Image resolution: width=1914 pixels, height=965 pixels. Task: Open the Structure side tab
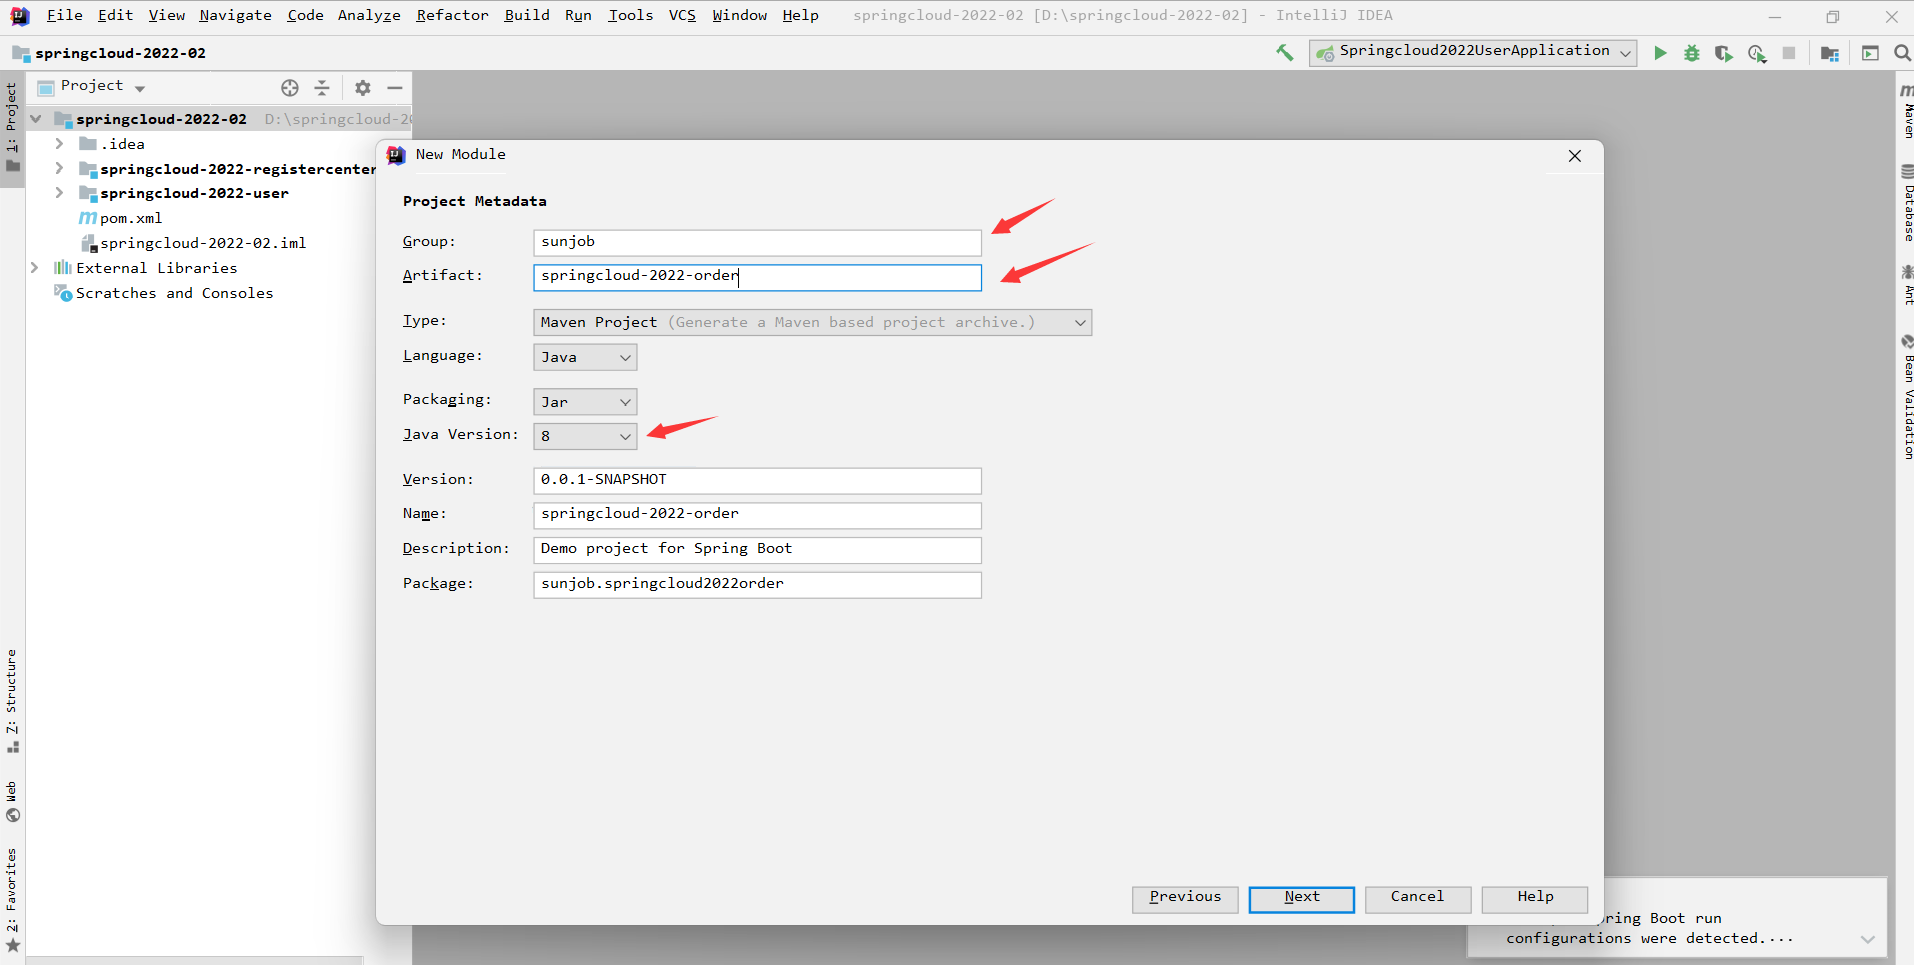[x=12, y=700]
